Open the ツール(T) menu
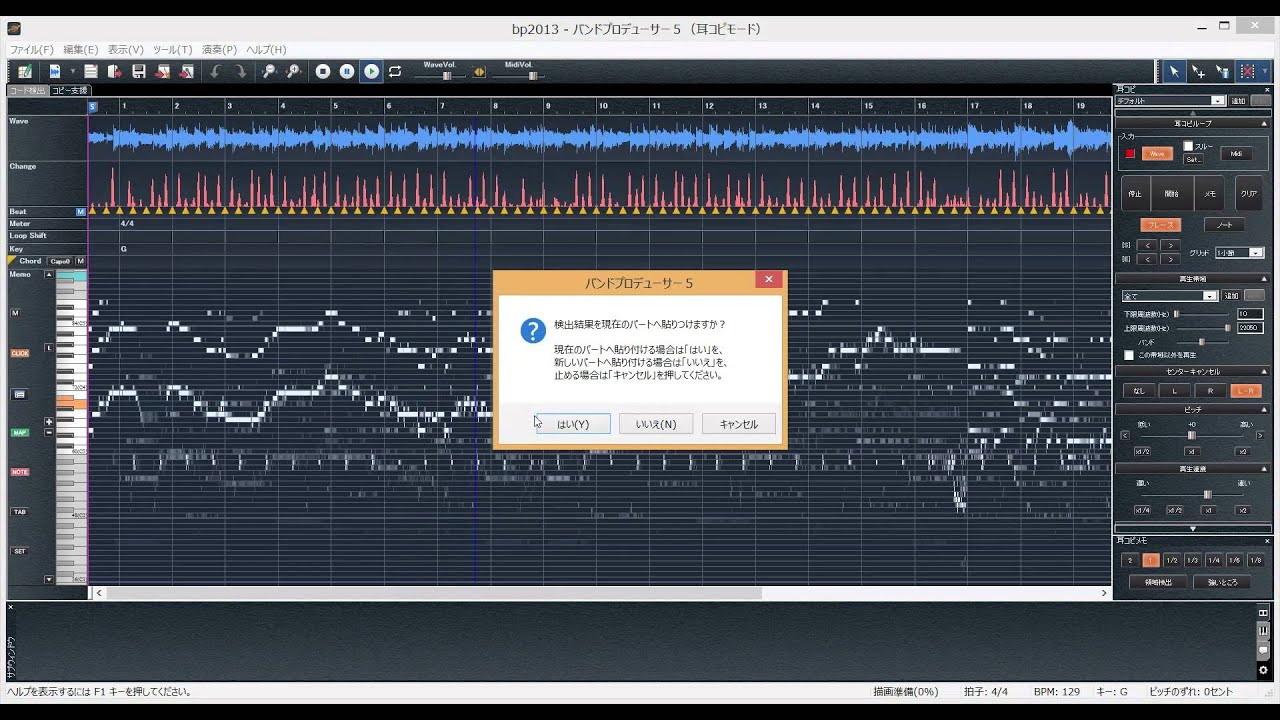The image size is (1280, 720). (173, 49)
